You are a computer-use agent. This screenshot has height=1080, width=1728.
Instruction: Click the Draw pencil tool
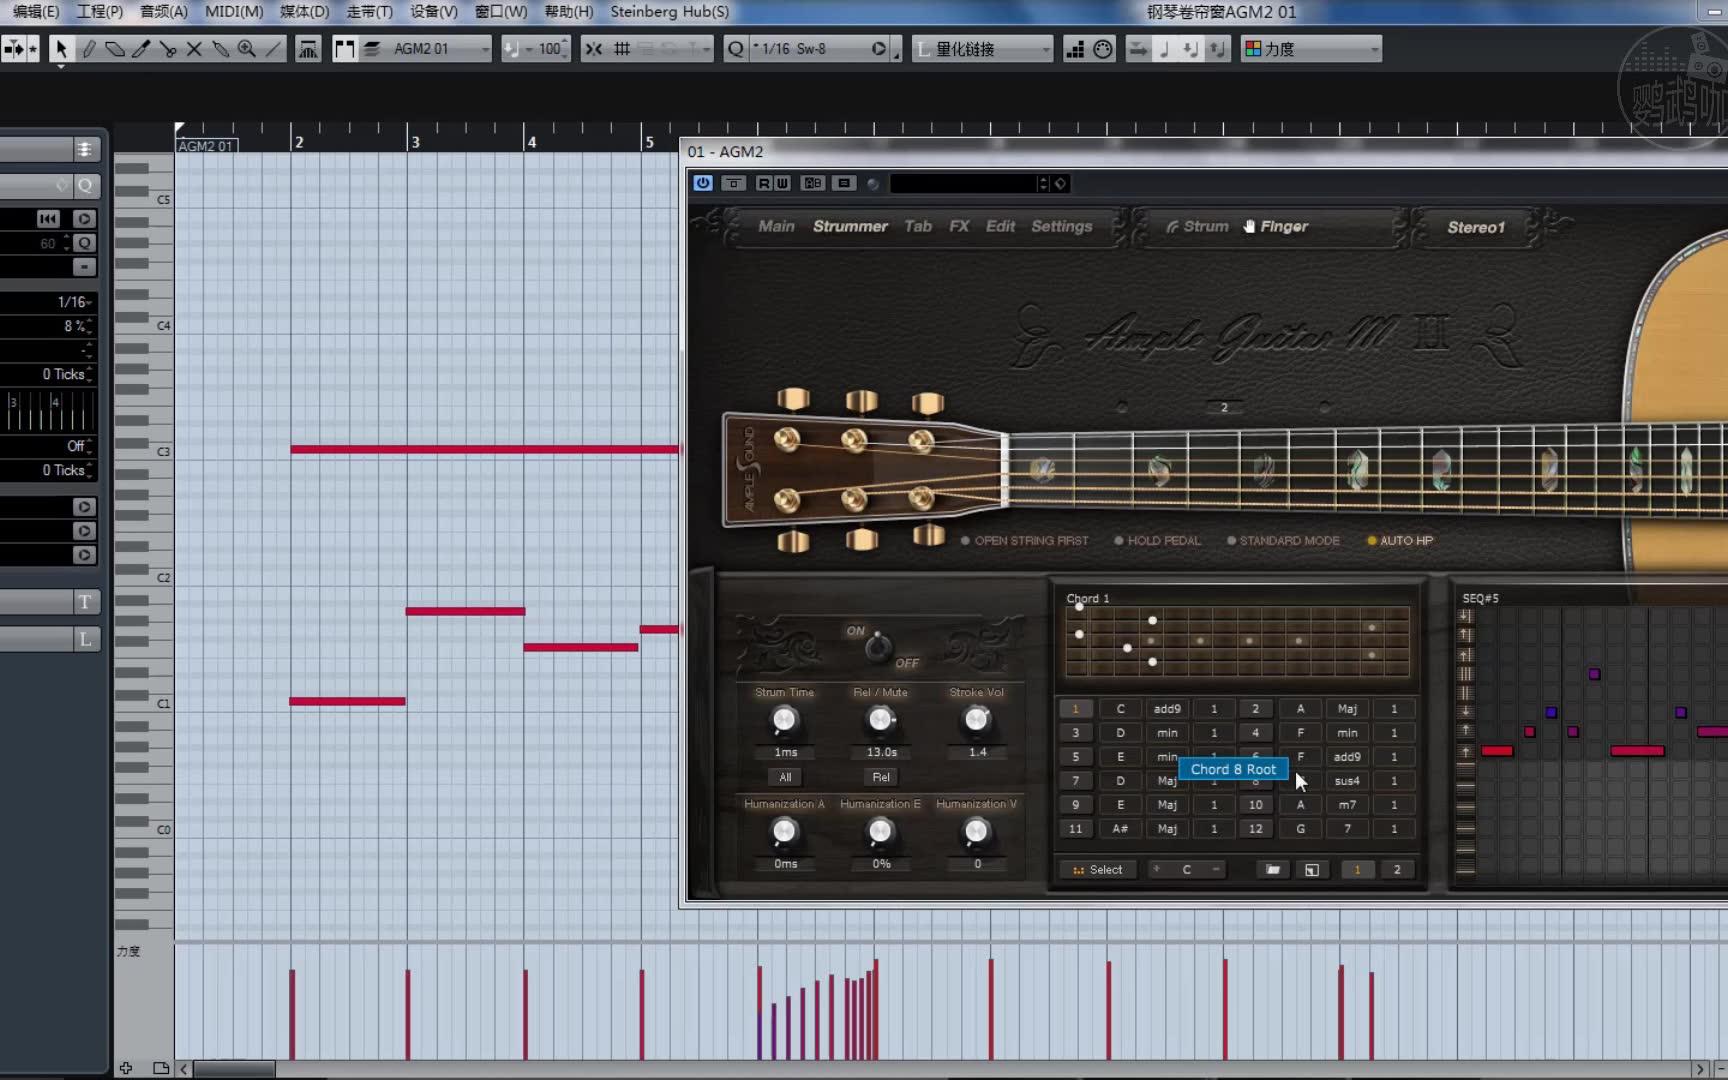pyautogui.click(x=89, y=48)
